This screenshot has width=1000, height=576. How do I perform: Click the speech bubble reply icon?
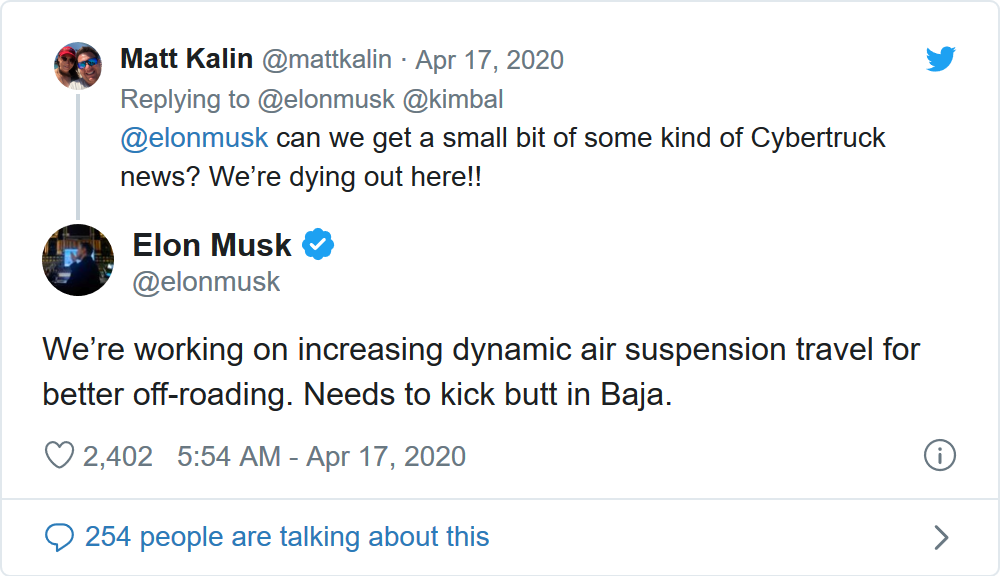60,537
